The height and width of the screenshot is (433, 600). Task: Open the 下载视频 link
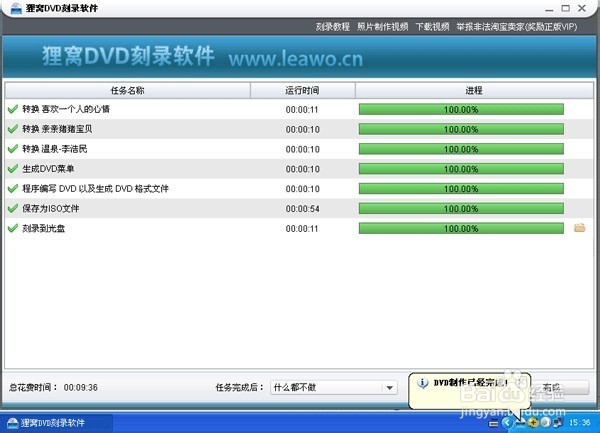[432, 27]
